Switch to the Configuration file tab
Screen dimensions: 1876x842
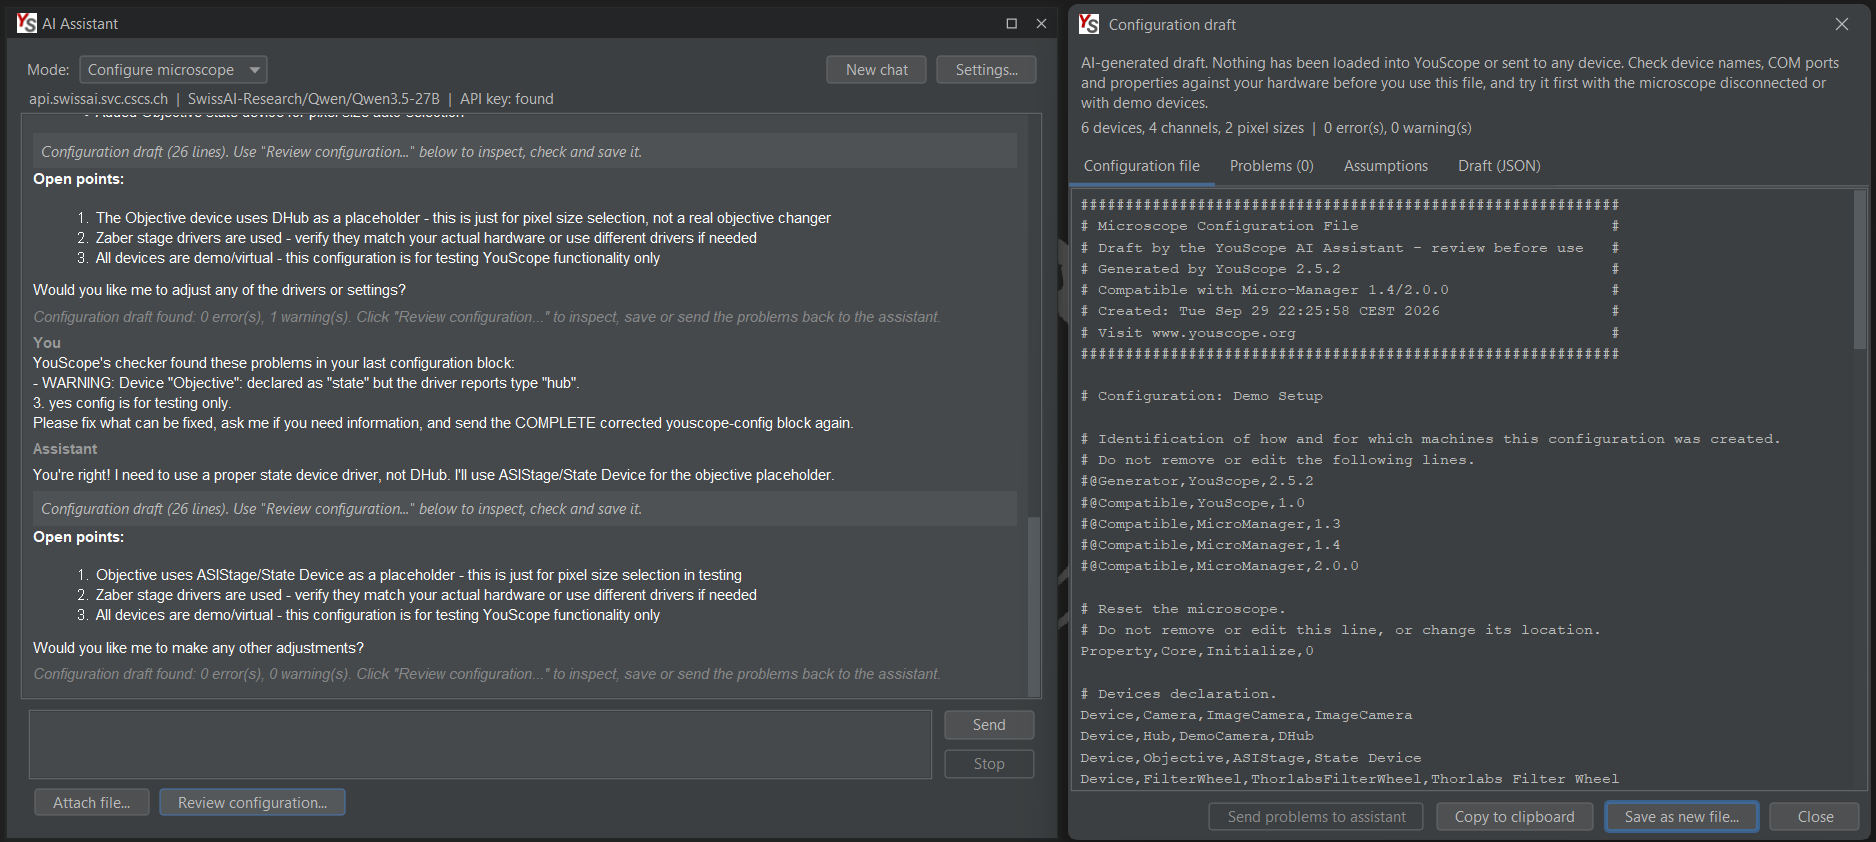coord(1142,166)
